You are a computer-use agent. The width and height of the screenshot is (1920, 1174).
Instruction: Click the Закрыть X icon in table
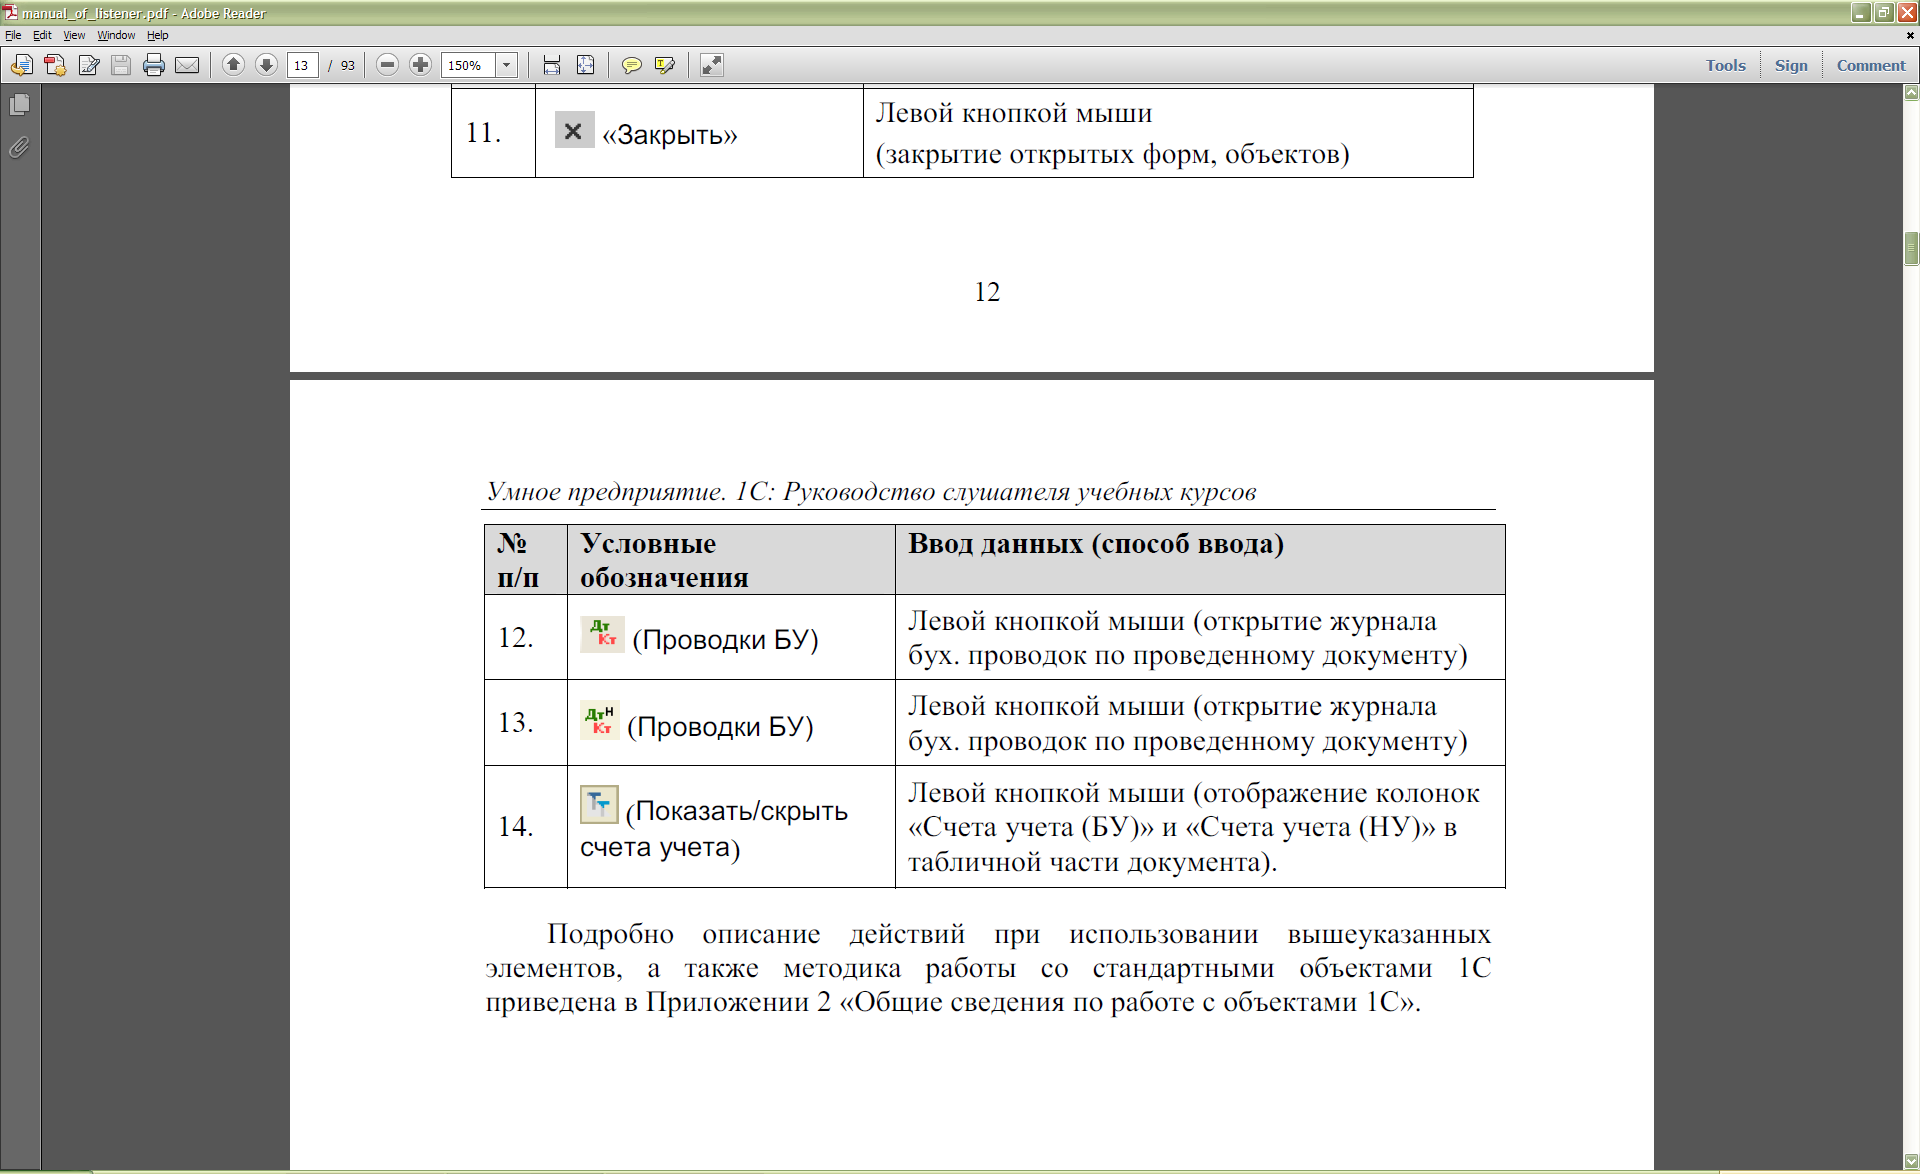[x=574, y=130]
